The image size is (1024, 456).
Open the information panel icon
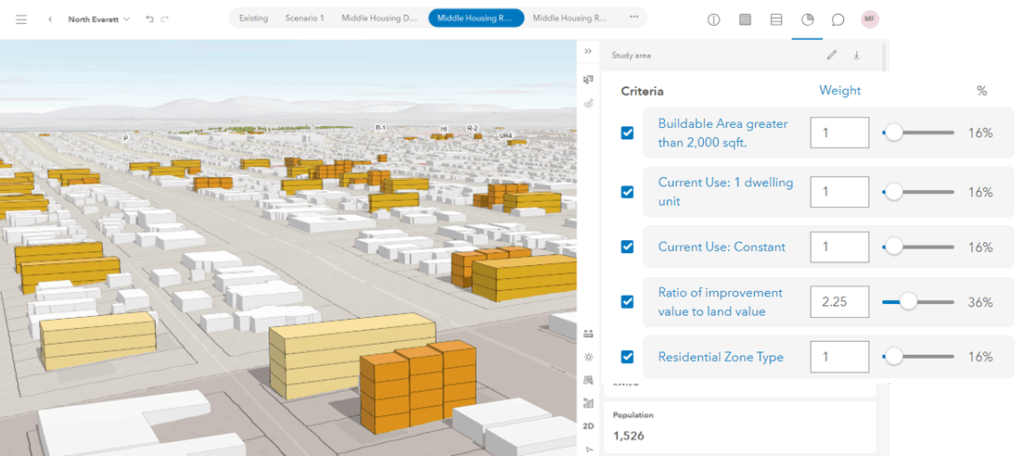tap(714, 19)
